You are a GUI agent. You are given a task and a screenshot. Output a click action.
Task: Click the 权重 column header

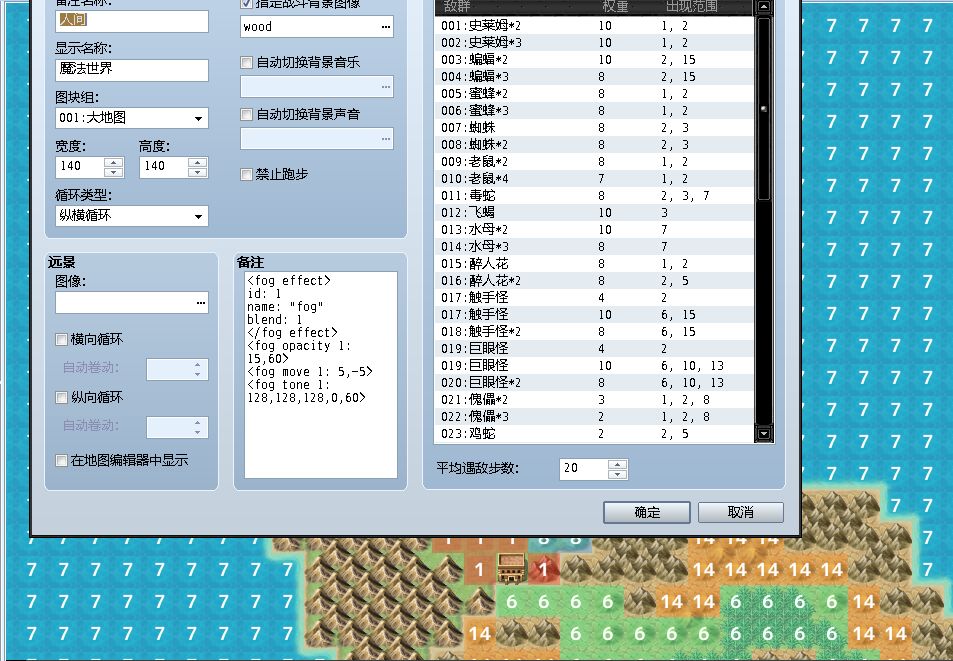[615, 7]
